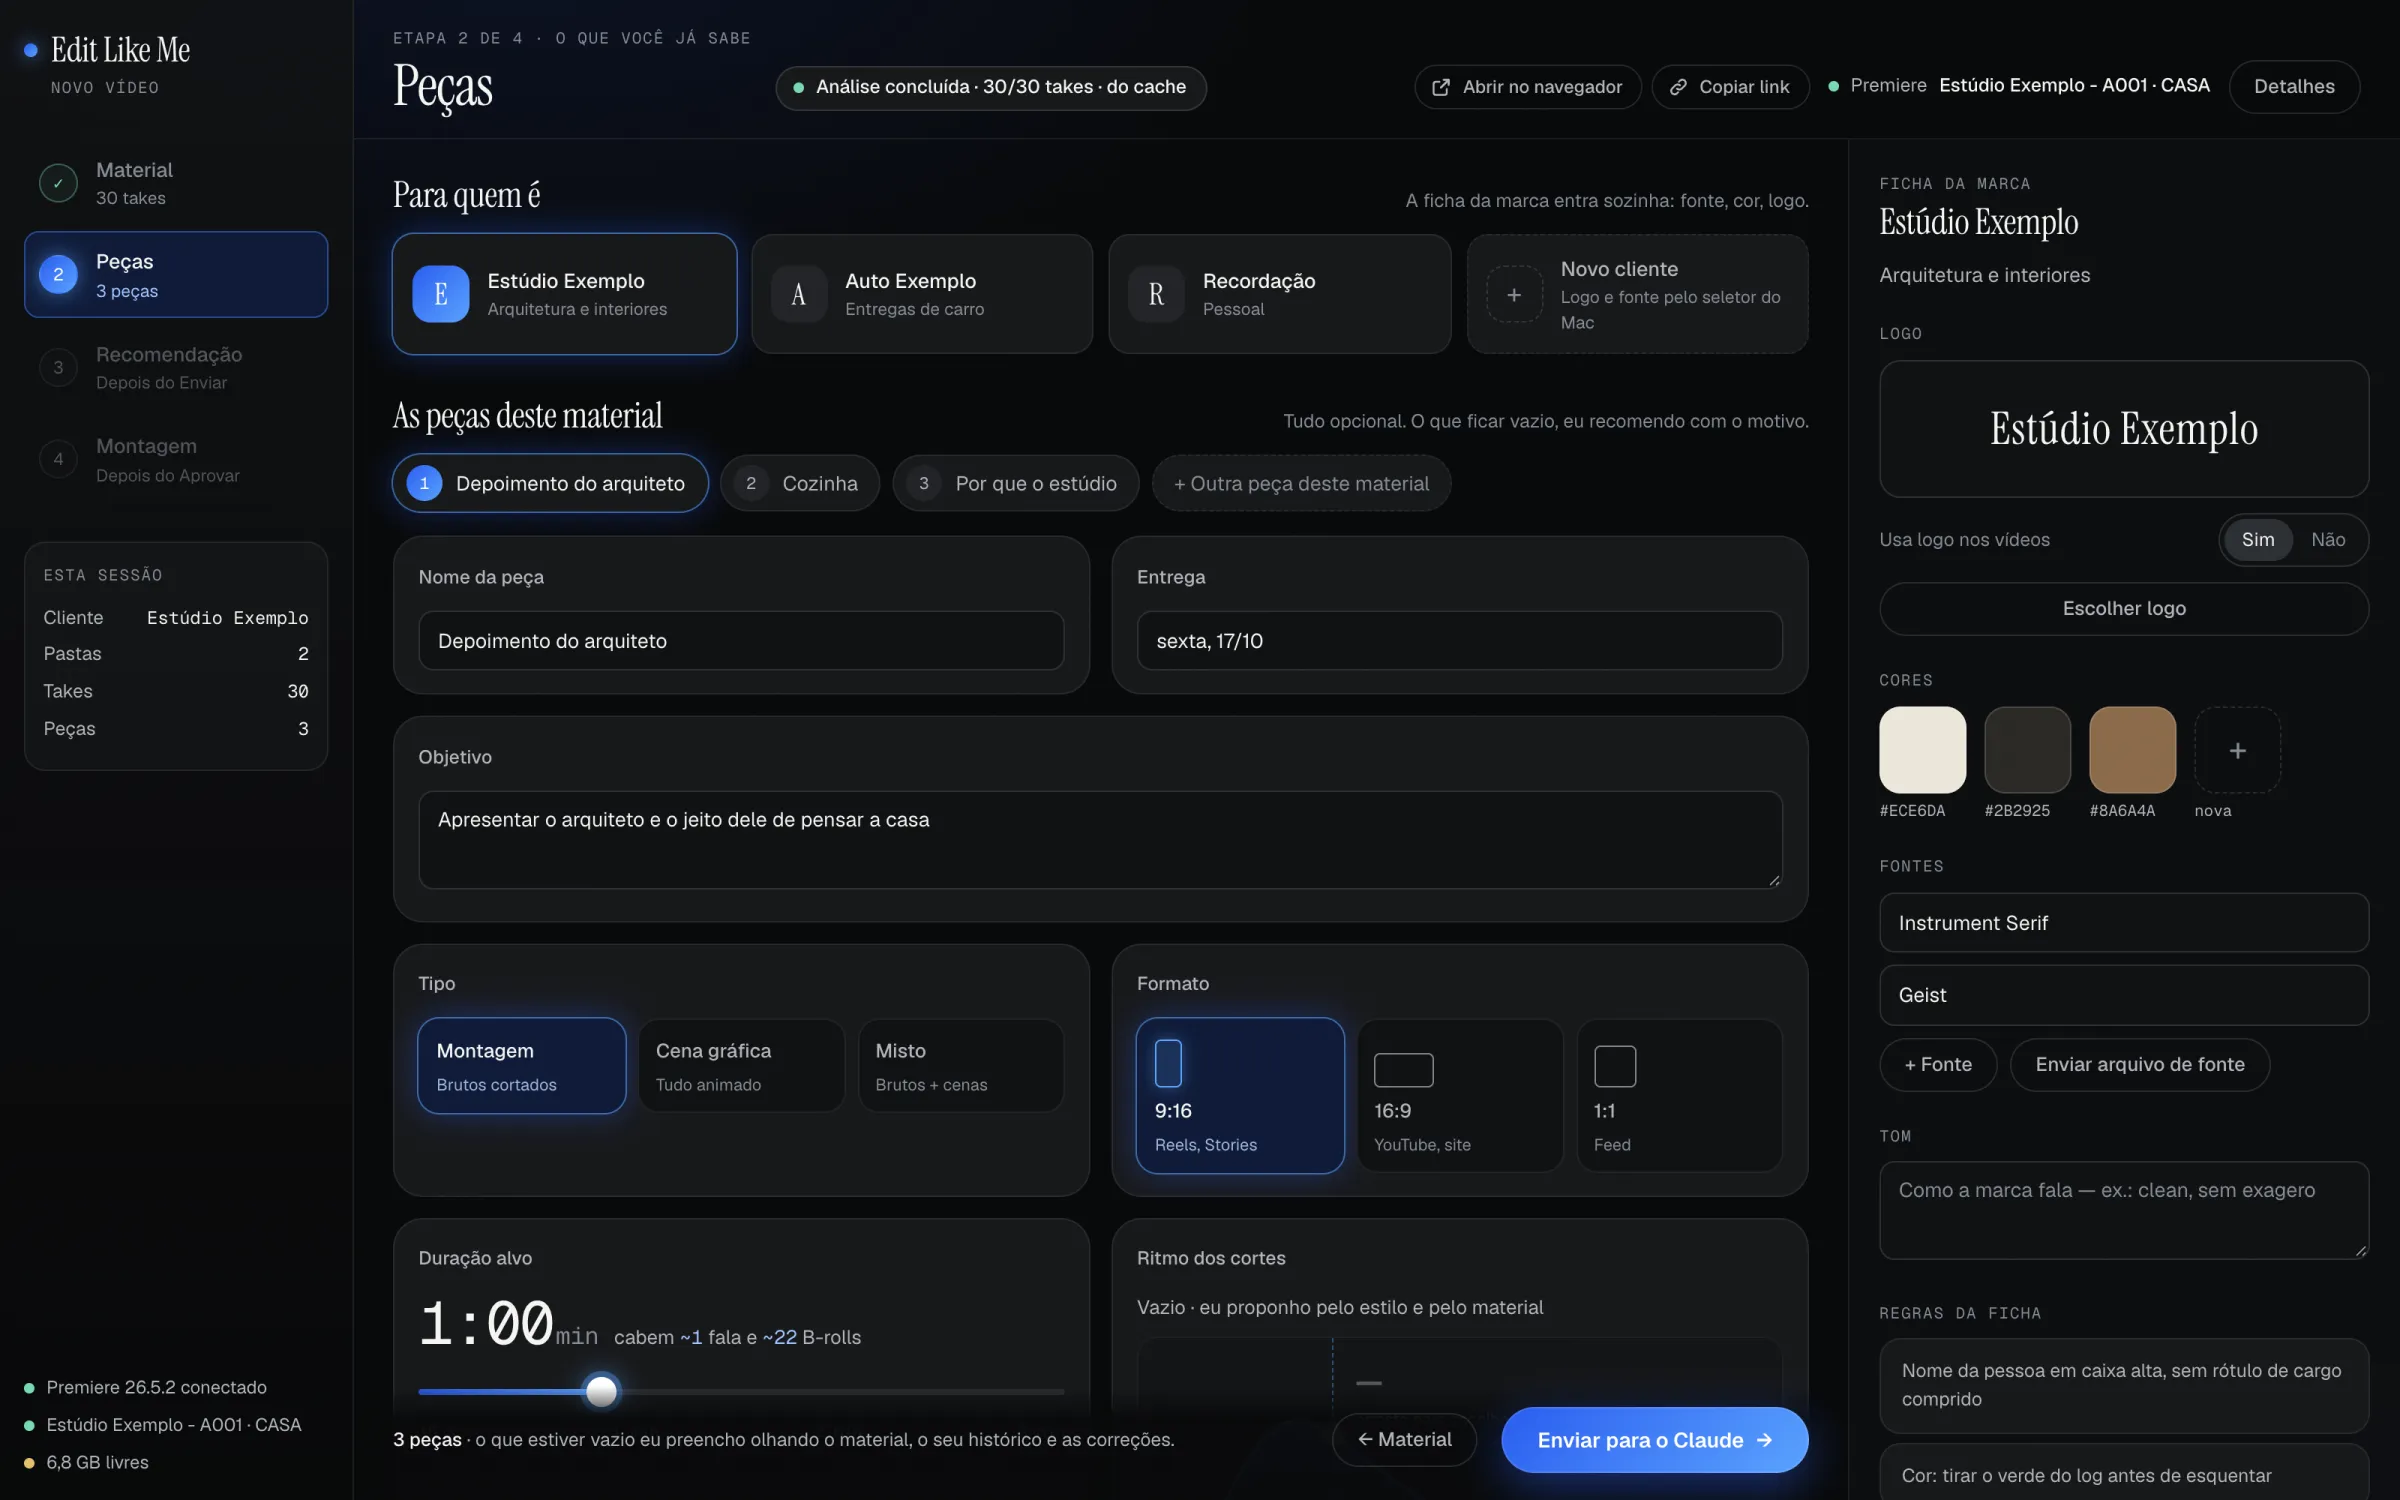
Task: Click the Tom text area
Action: tap(2124, 1210)
